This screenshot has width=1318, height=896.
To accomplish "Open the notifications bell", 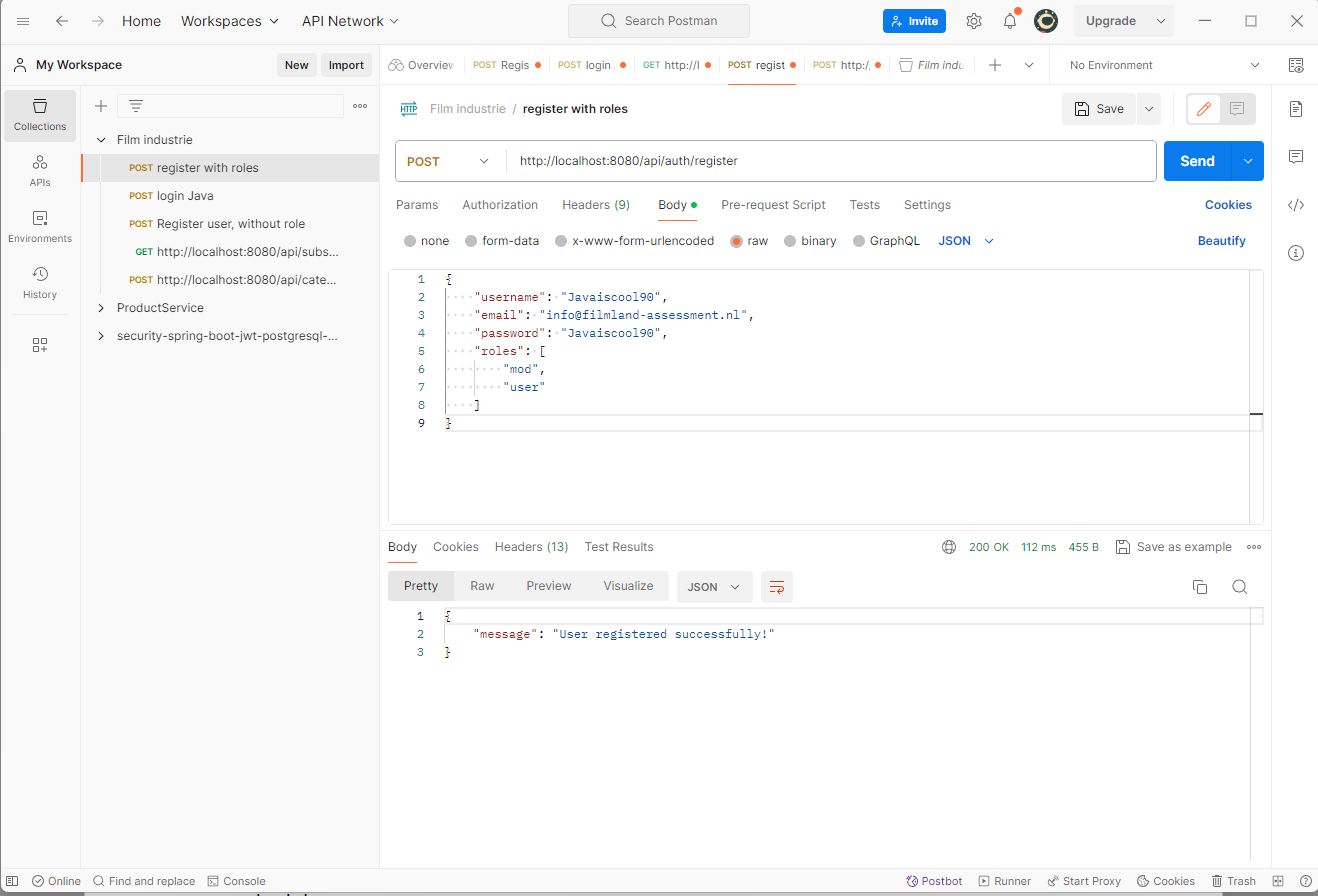I will click(x=1010, y=21).
